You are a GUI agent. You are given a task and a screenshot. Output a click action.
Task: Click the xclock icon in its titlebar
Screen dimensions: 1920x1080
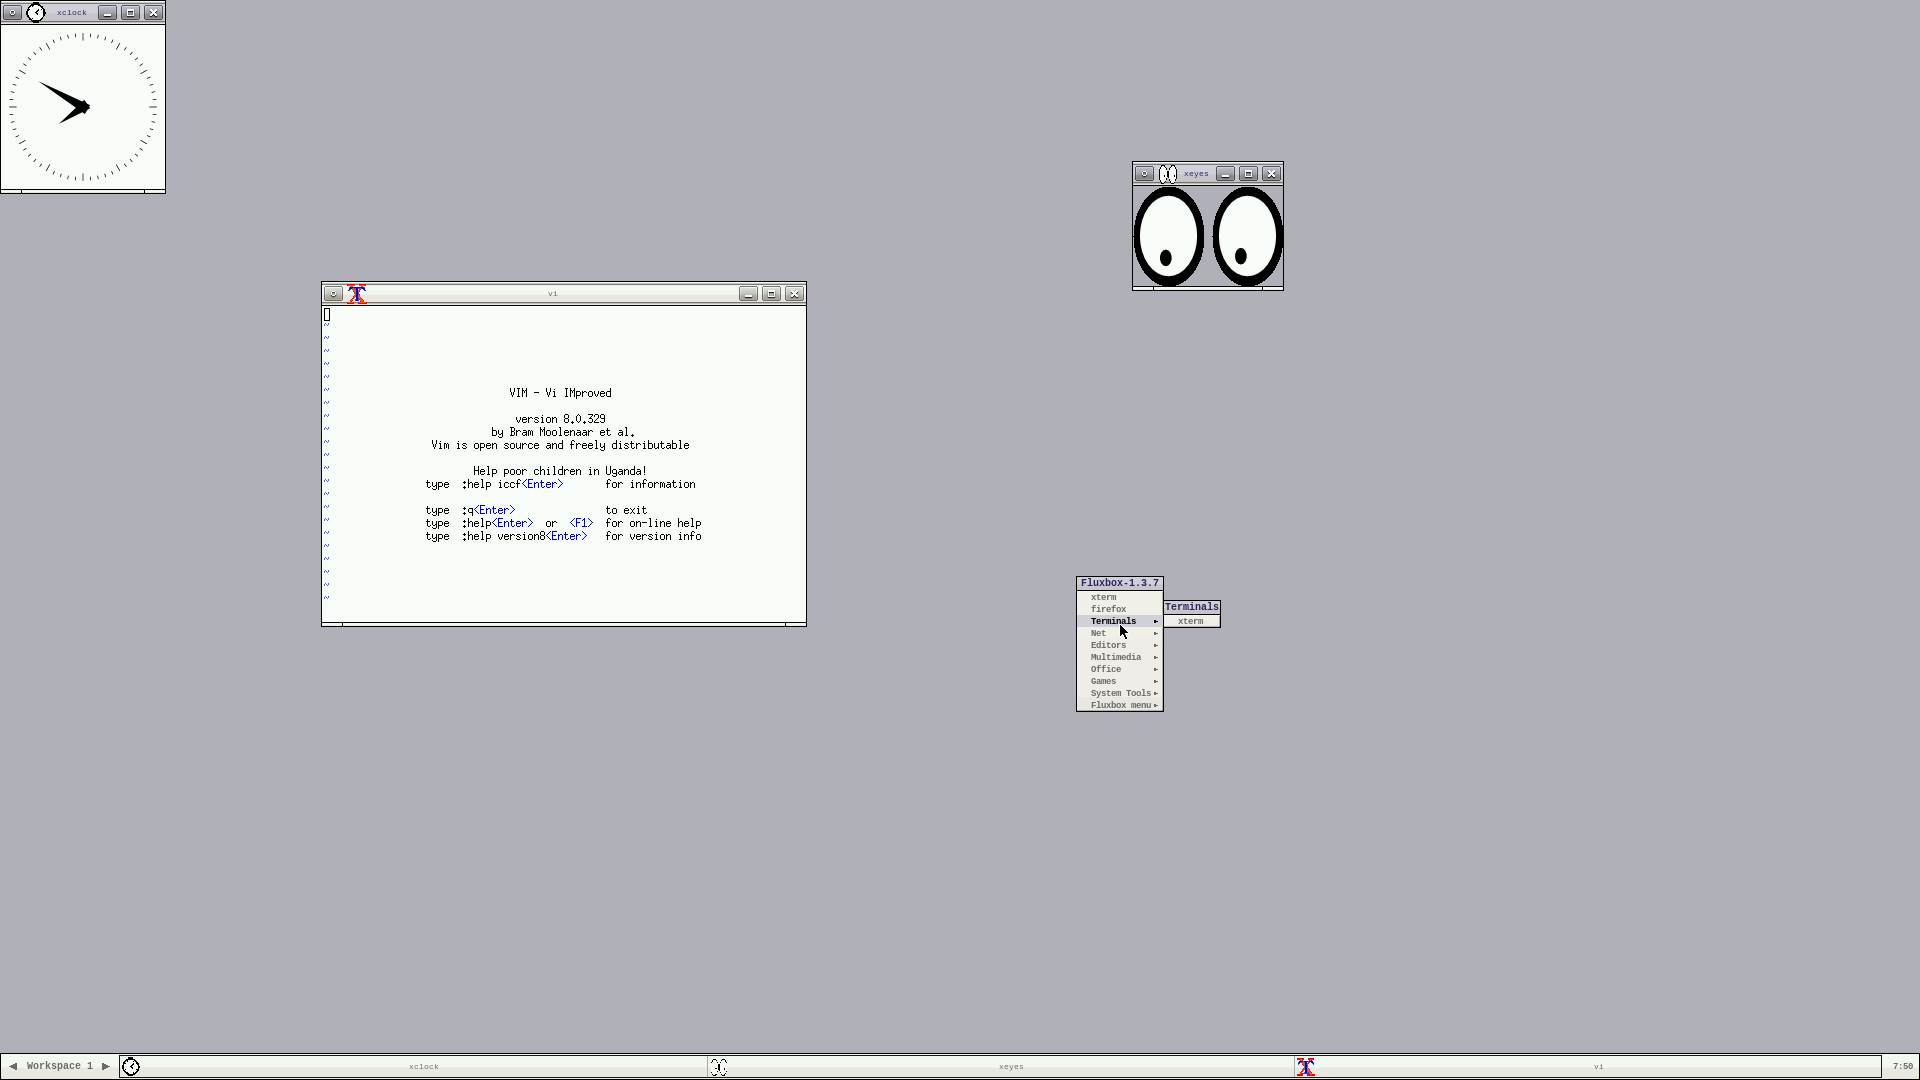(36, 13)
